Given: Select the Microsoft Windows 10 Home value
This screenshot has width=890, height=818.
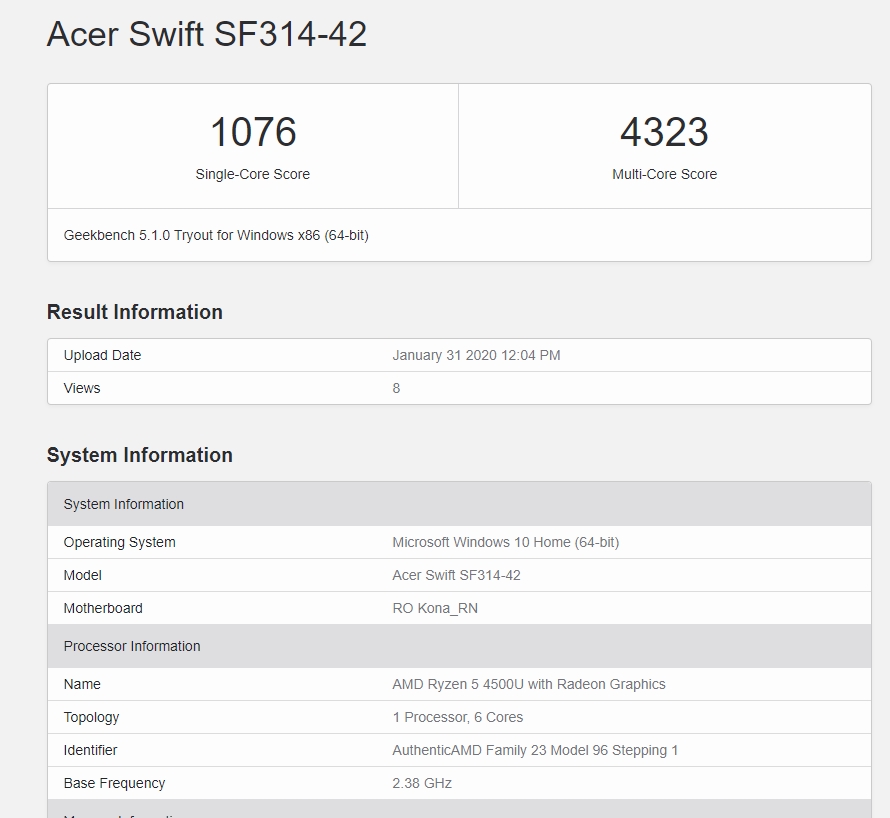Looking at the screenshot, I should click(x=505, y=542).
